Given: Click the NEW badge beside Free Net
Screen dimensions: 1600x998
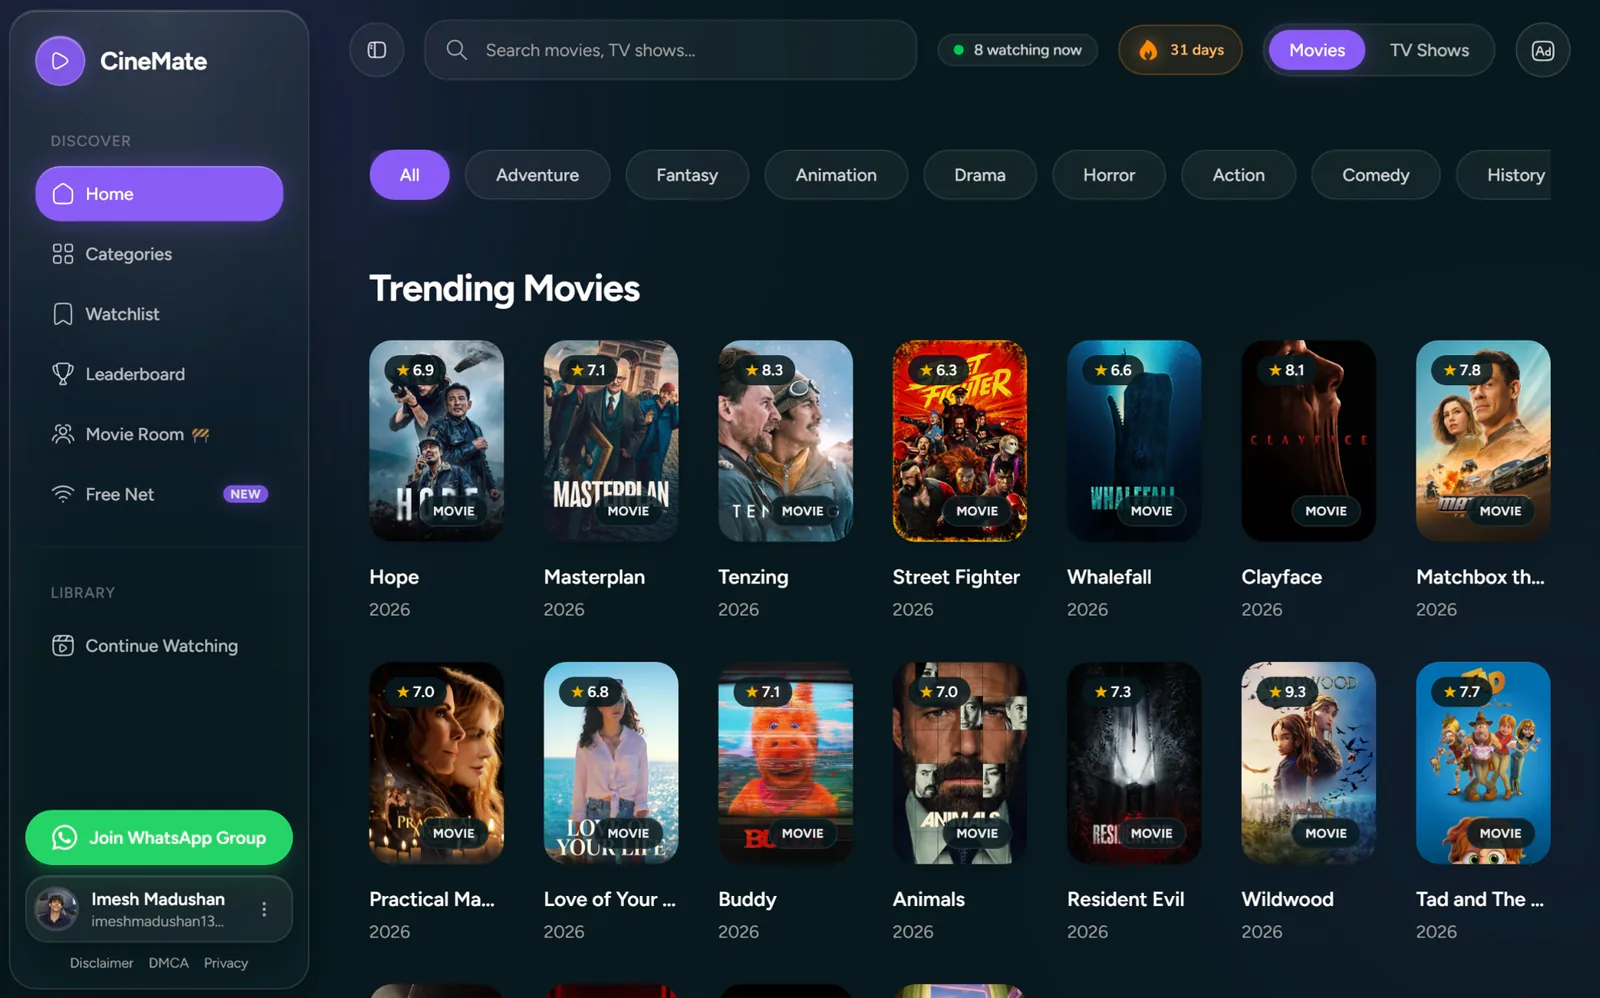Looking at the screenshot, I should (x=245, y=494).
